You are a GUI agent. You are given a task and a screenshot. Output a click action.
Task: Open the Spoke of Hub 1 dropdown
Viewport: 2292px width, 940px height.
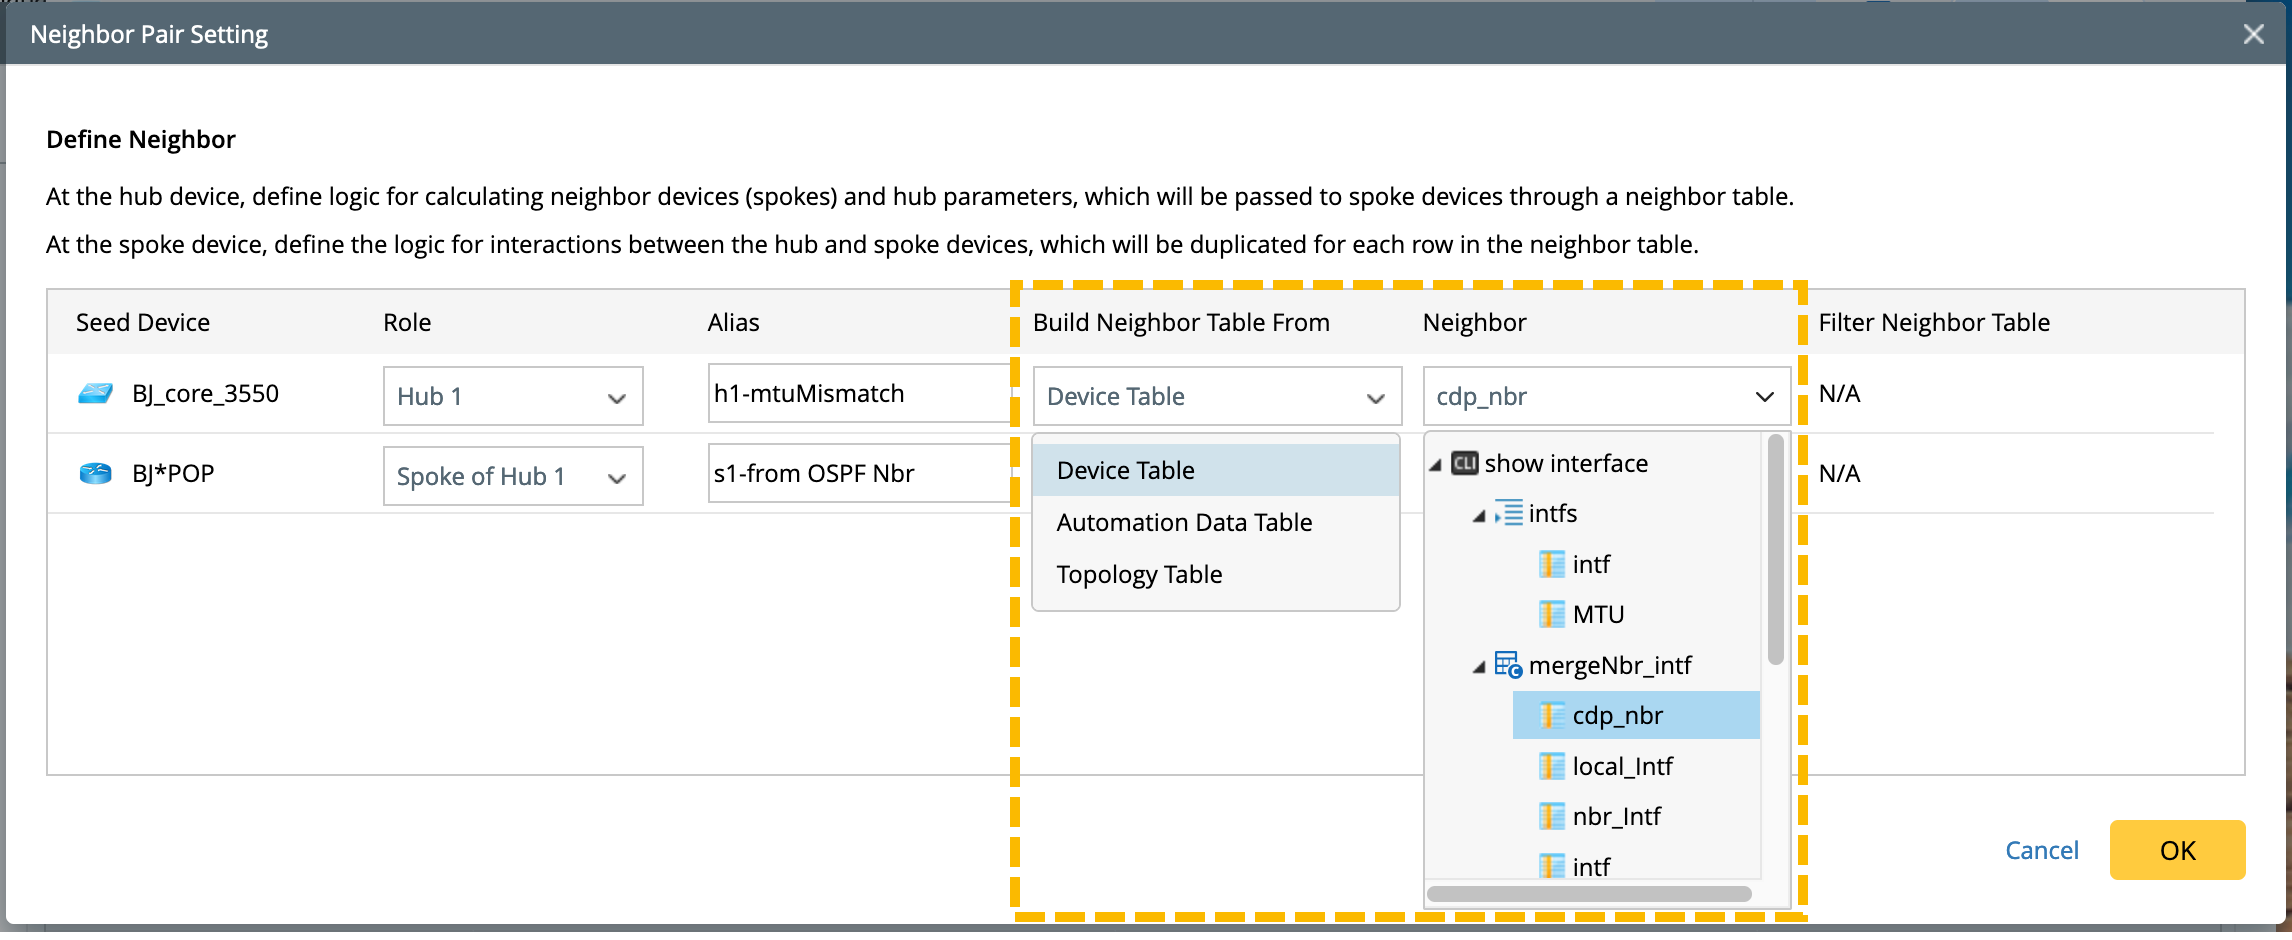coord(512,477)
